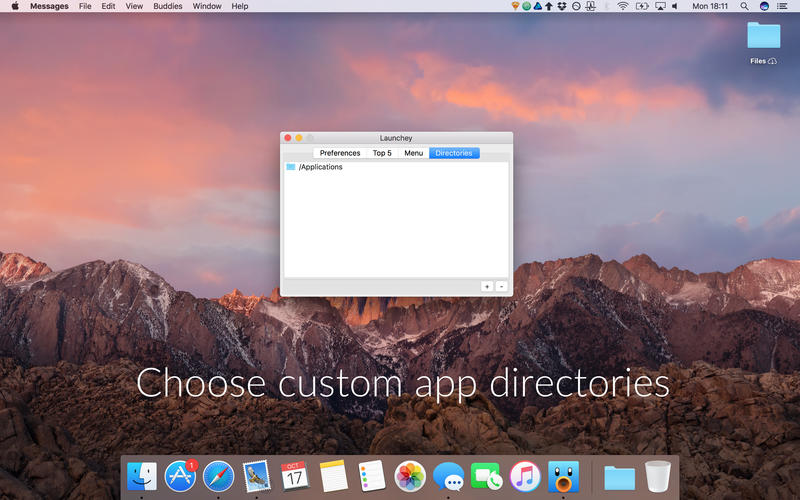Launch Tweetbot from the Dock
800x500 pixels.
click(563, 476)
